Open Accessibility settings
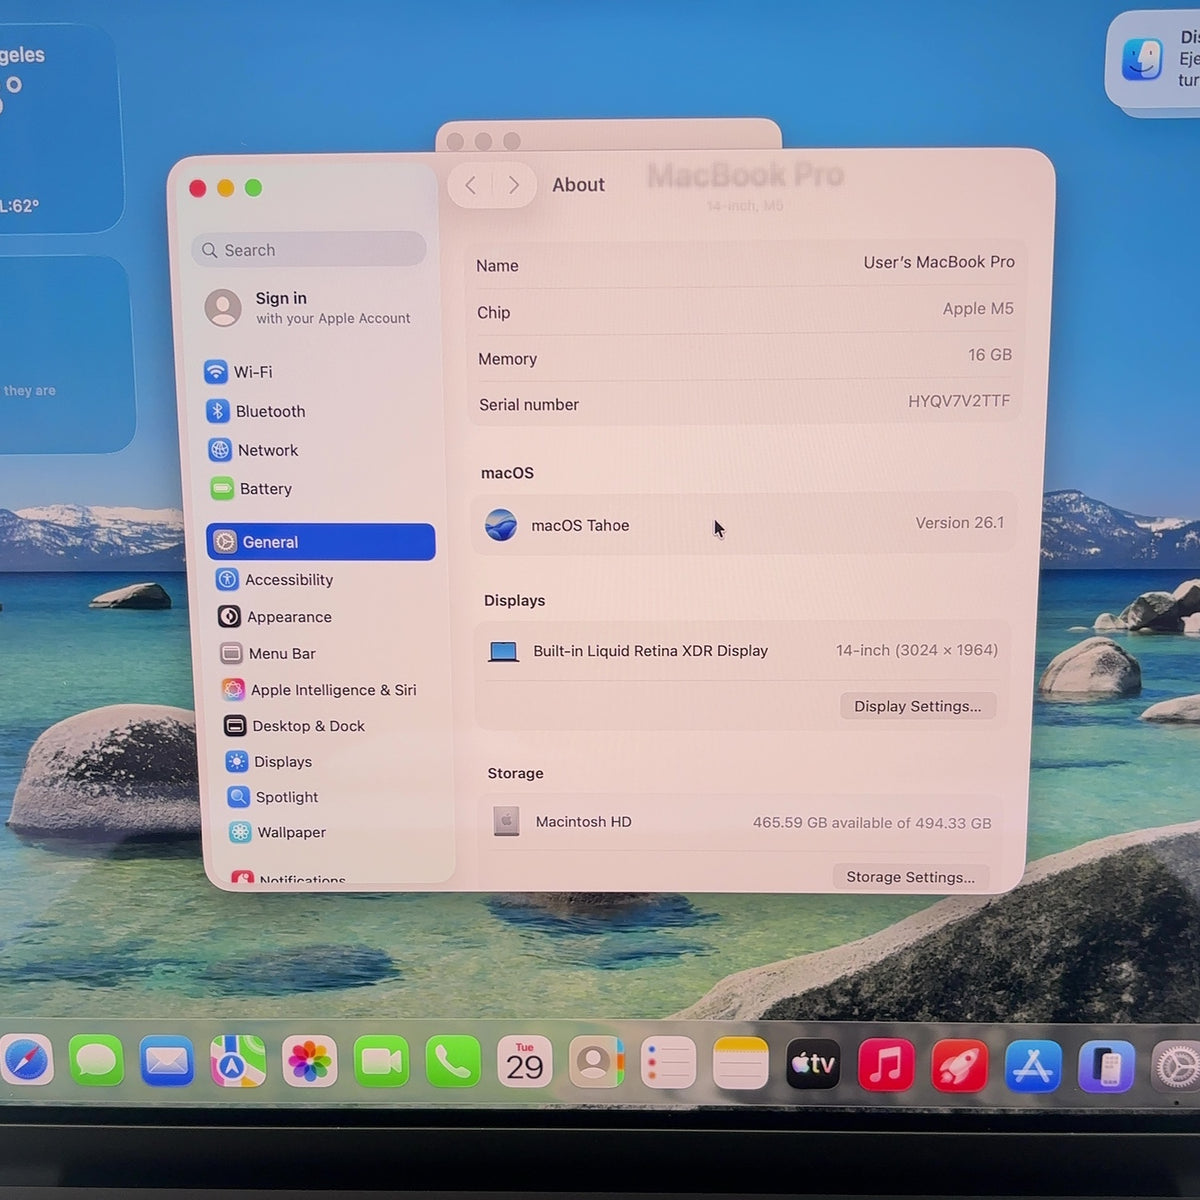Viewport: 1200px width, 1200px height. click(x=275, y=580)
